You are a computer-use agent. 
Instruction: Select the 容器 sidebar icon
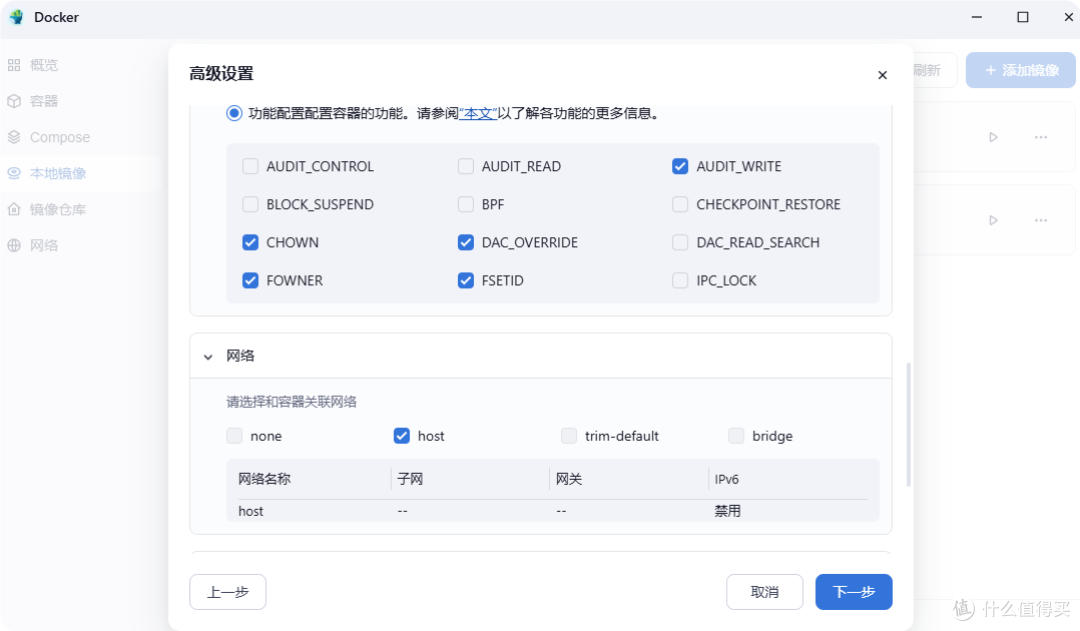[14, 100]
